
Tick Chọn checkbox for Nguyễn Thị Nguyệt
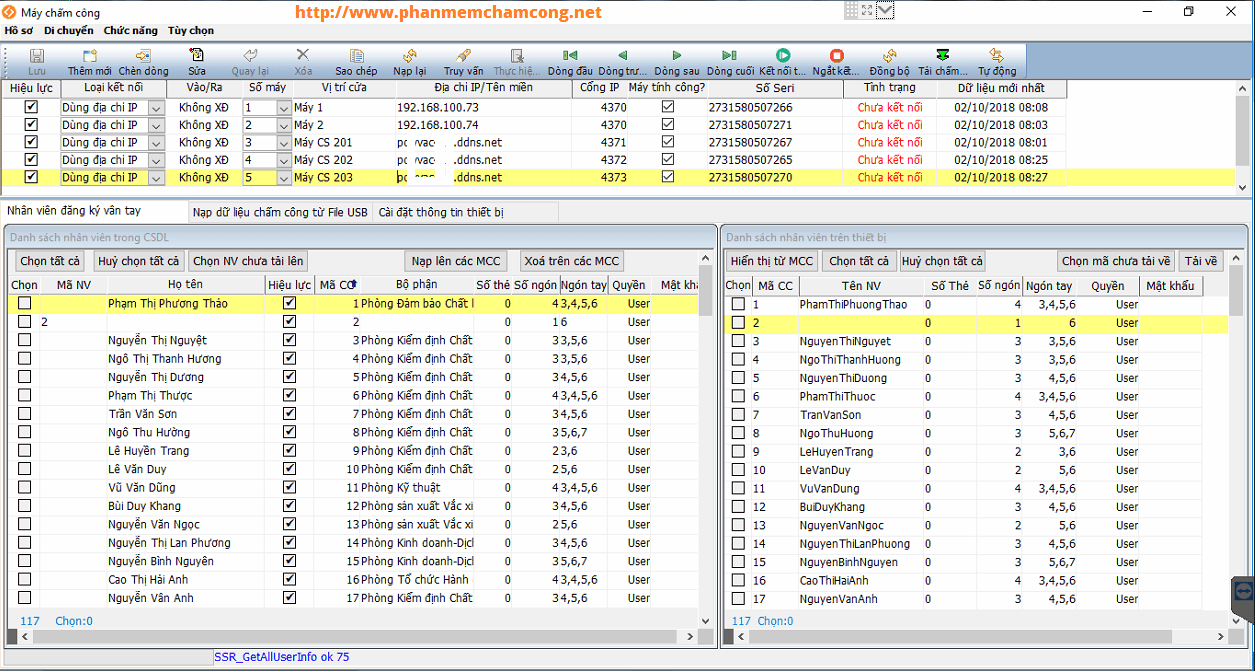point(24,340)
